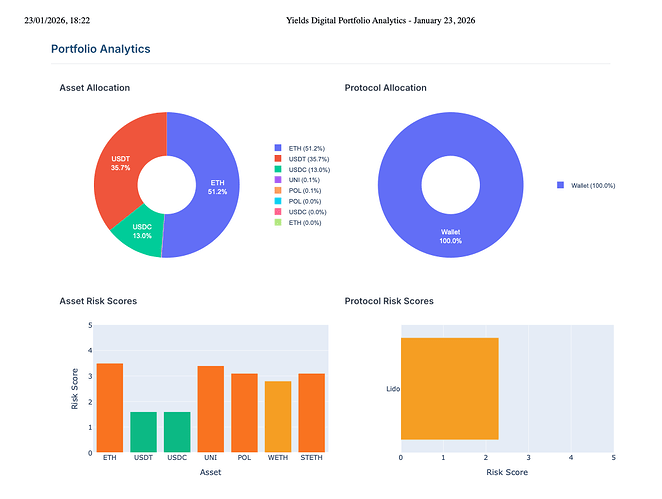Viewport: 662px width, 499px height.
Task: Click the UNI (0.1%) legend entry
Action: coord(297,180)
